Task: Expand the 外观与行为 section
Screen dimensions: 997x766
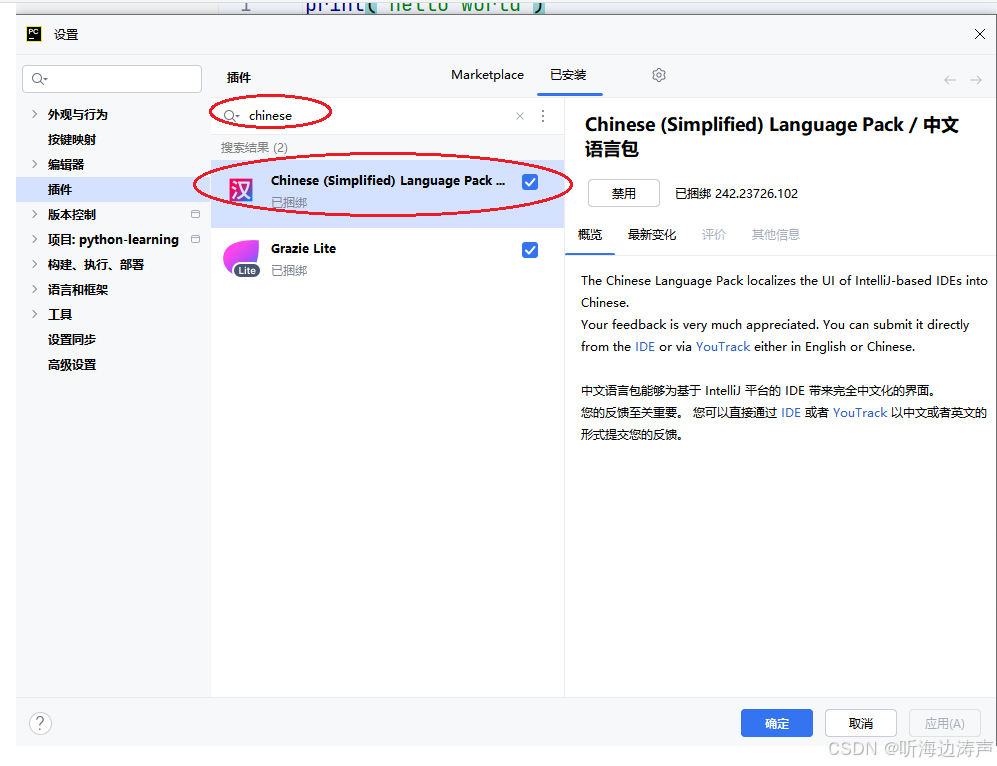Action: pyautogui.click(x=34, y=114)
